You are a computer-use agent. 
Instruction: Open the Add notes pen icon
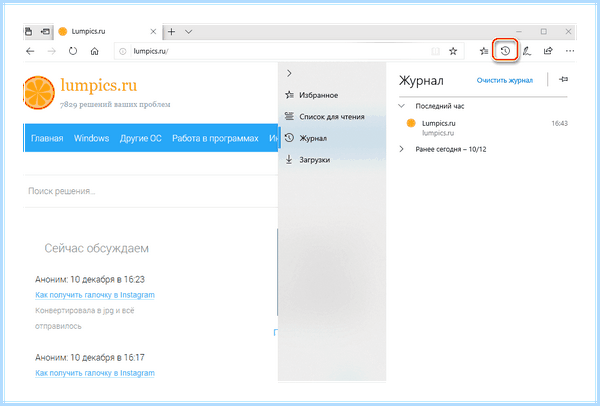(527, 51)
